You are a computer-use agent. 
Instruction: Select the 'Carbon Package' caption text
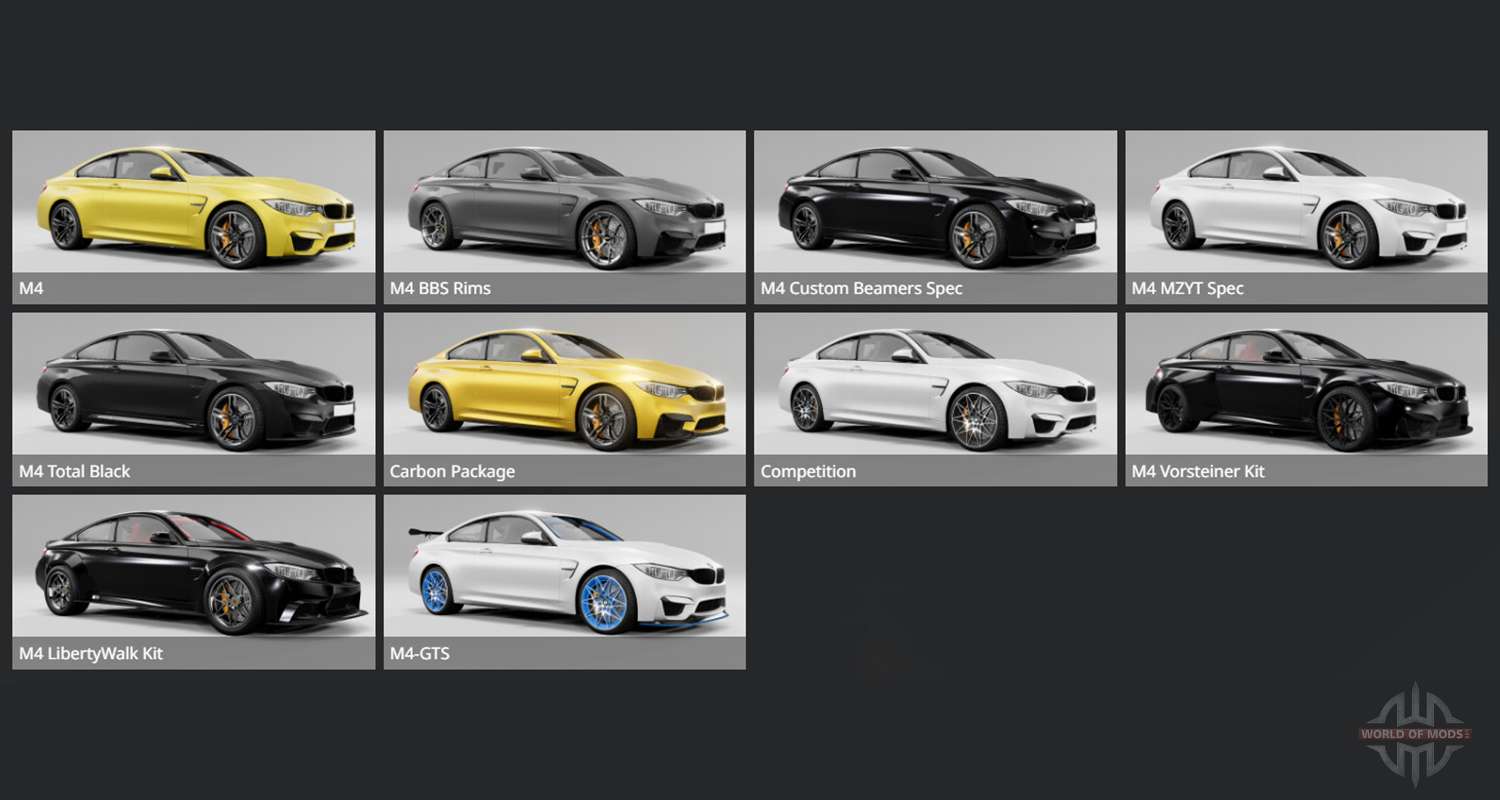click(x=452, y=471)
